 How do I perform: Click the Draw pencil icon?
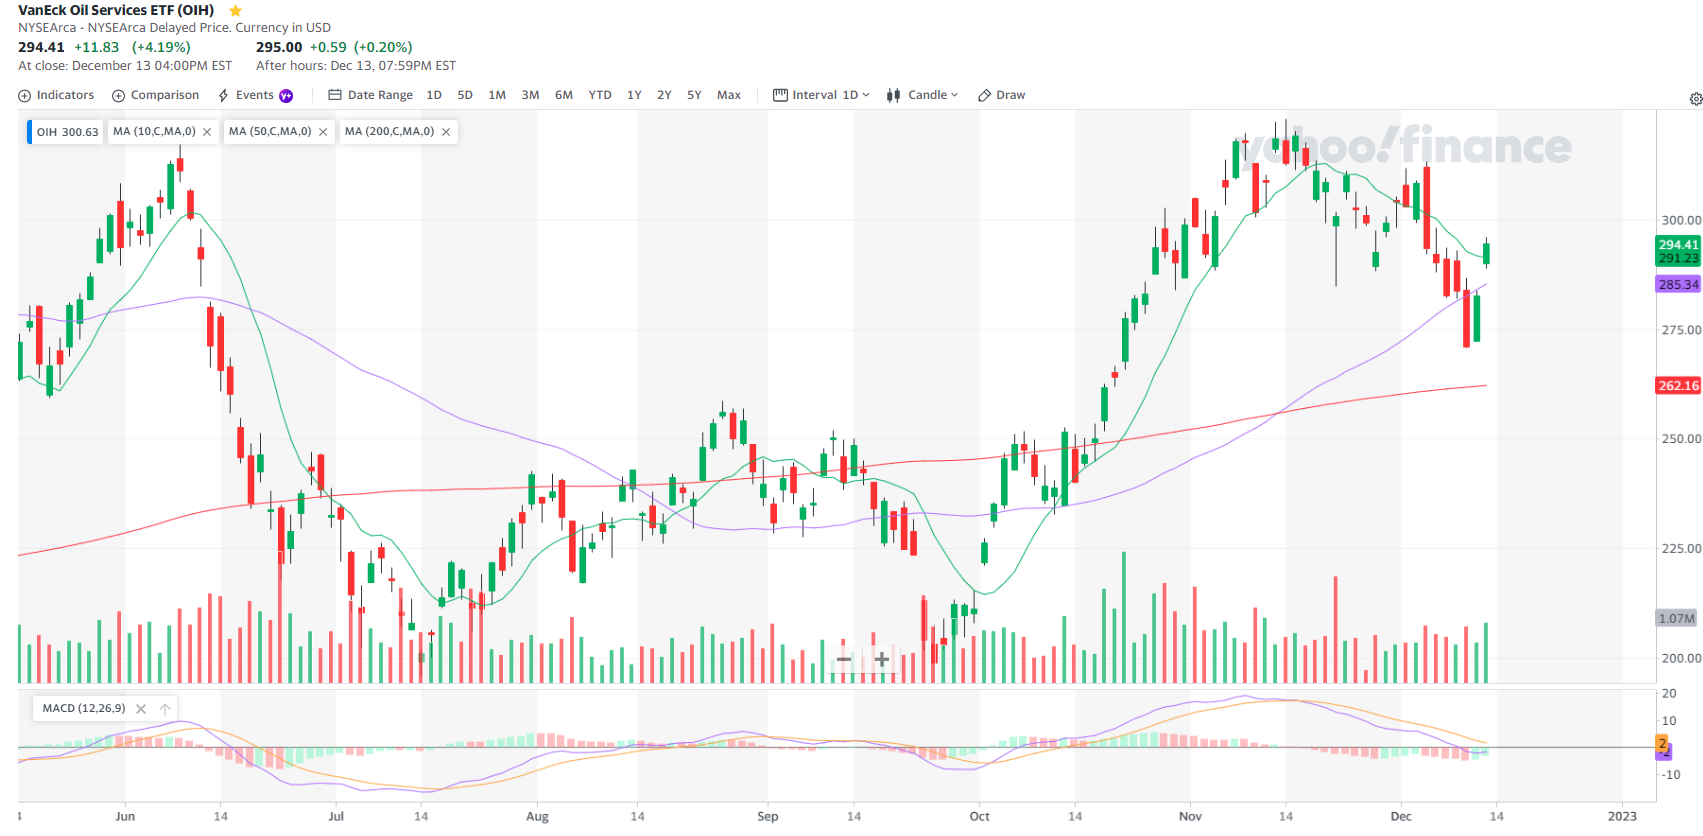click(984, 96)
